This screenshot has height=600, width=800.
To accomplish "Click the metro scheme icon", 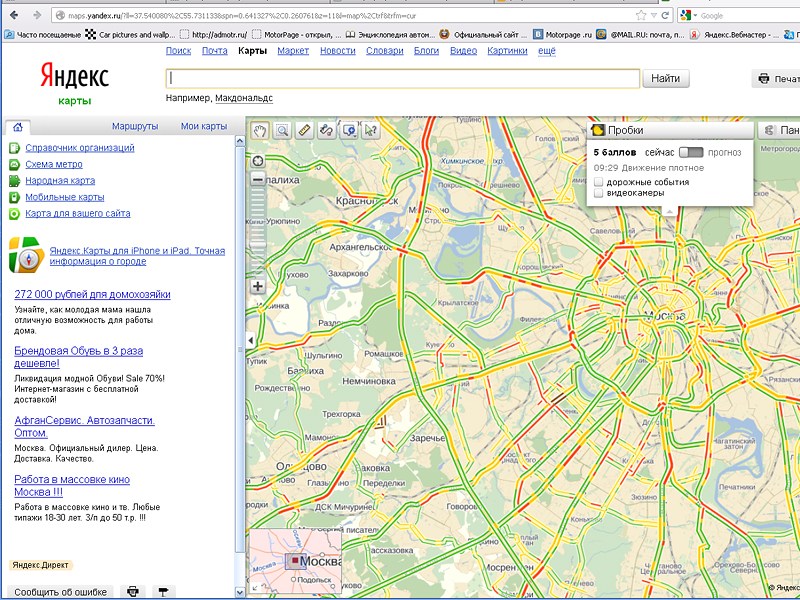I will [x=14, y=164].
